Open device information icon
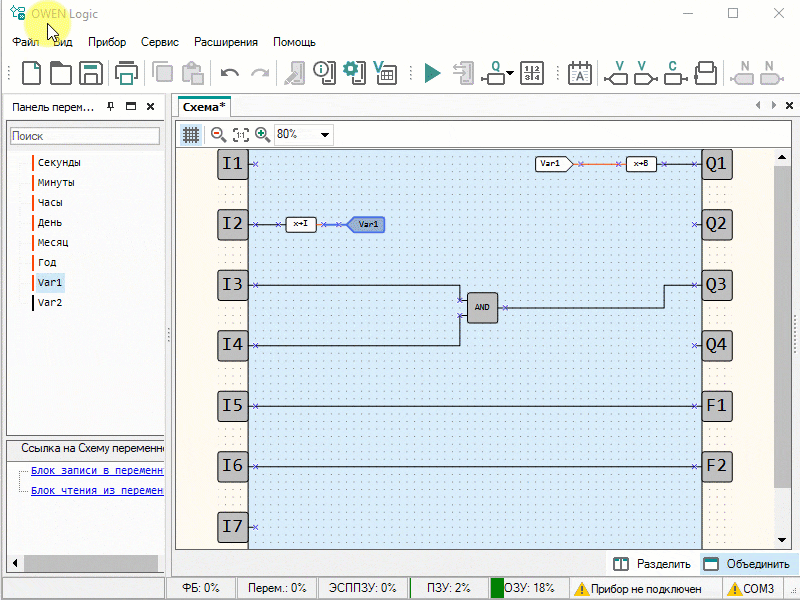 [x=324, y=73]
